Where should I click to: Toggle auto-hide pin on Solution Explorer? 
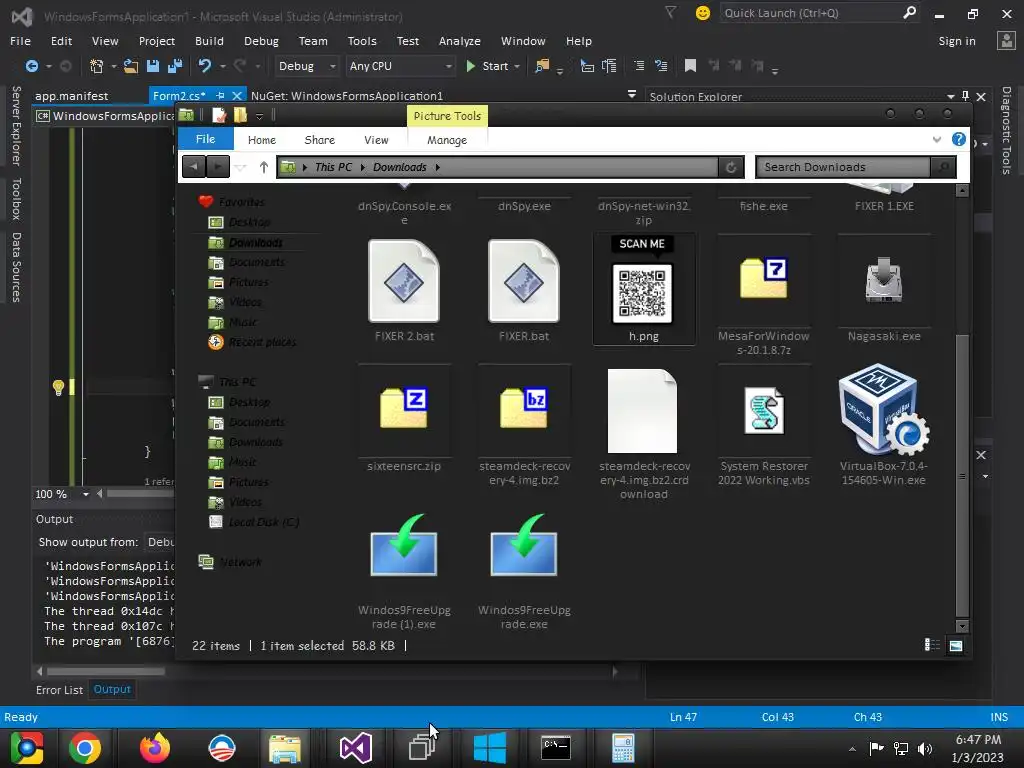click(965, 96)
